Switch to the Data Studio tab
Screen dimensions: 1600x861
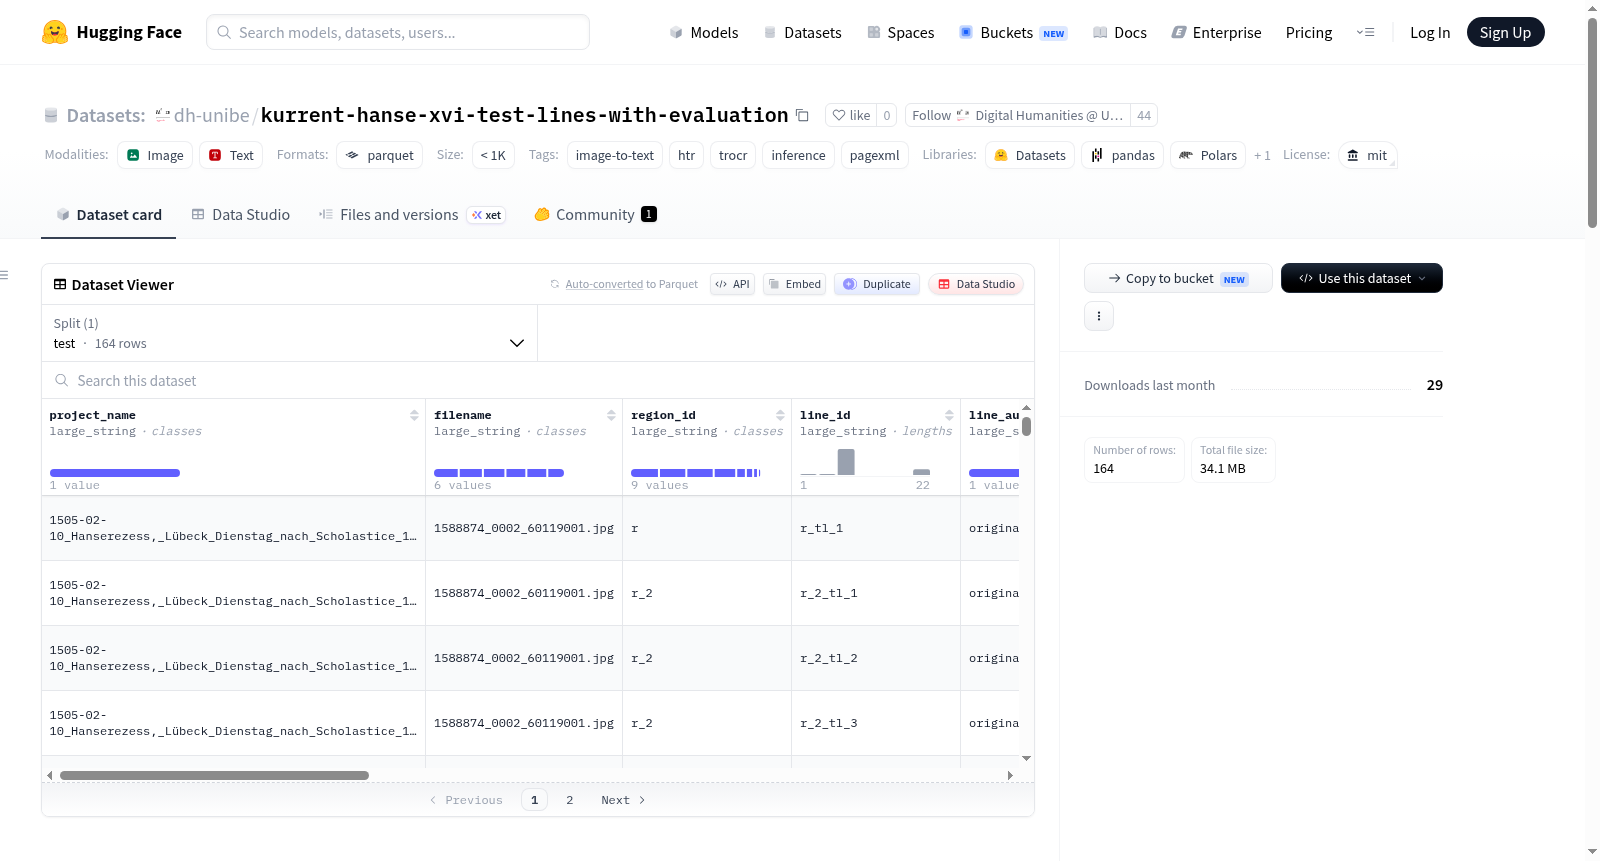pyautogui.click(x=241, y=214)
